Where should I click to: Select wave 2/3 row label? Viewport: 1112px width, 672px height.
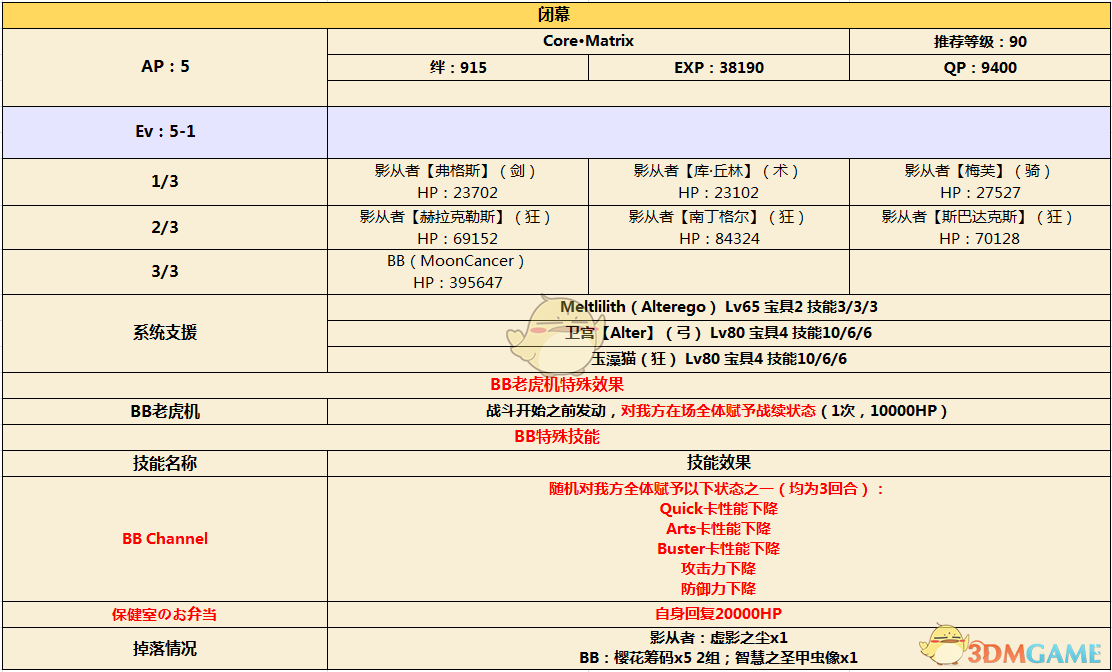[x=165, y=228]
